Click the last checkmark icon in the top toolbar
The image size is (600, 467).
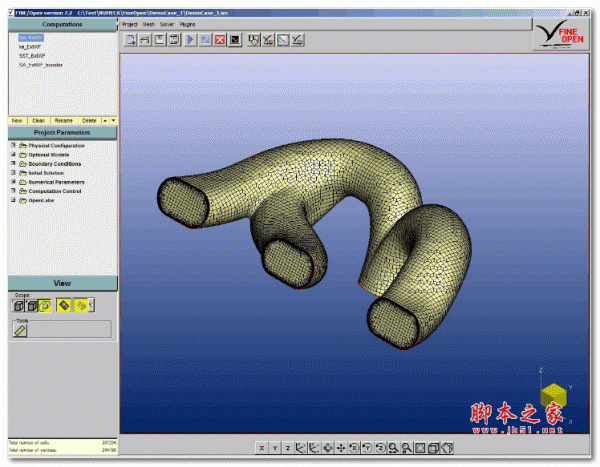[x=298, y=39]
